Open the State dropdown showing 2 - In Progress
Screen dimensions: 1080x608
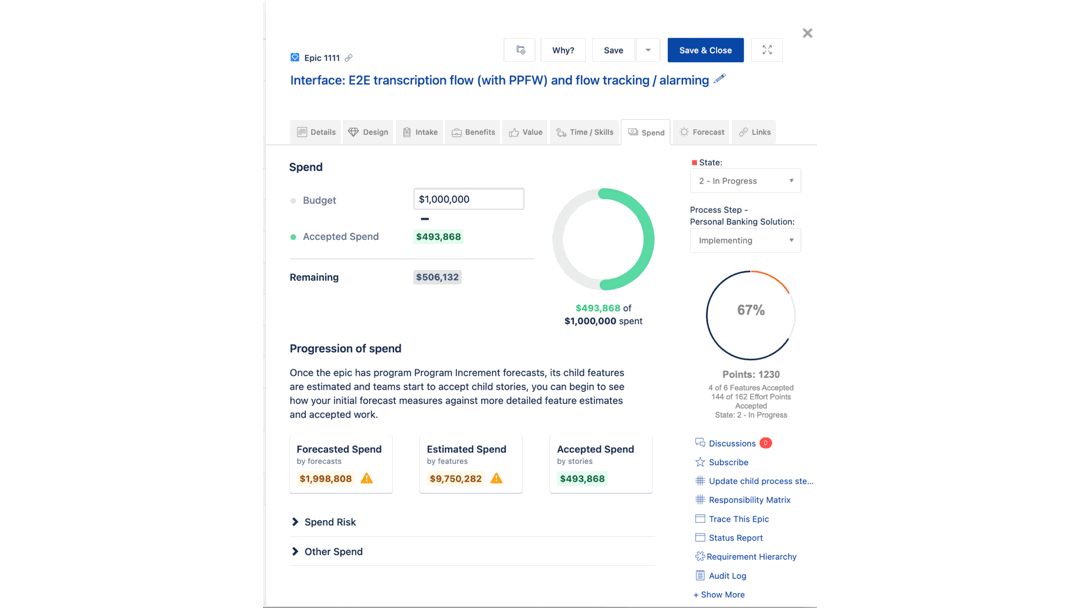(745, 180)
